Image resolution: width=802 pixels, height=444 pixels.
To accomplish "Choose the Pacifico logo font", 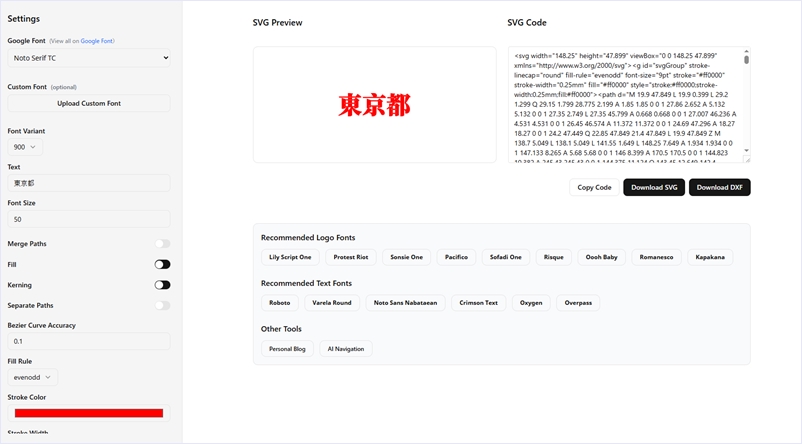I will (456, 257).
